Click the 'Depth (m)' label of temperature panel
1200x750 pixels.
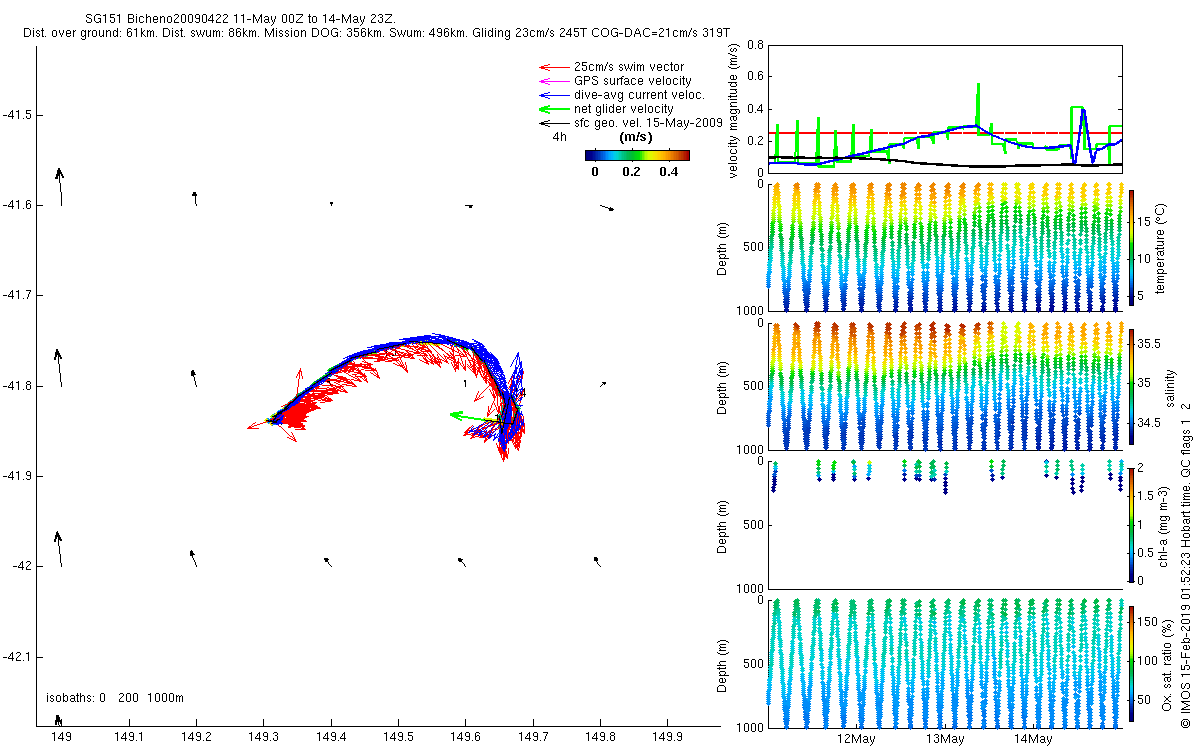pyautogui.click(x=723, y=247)
